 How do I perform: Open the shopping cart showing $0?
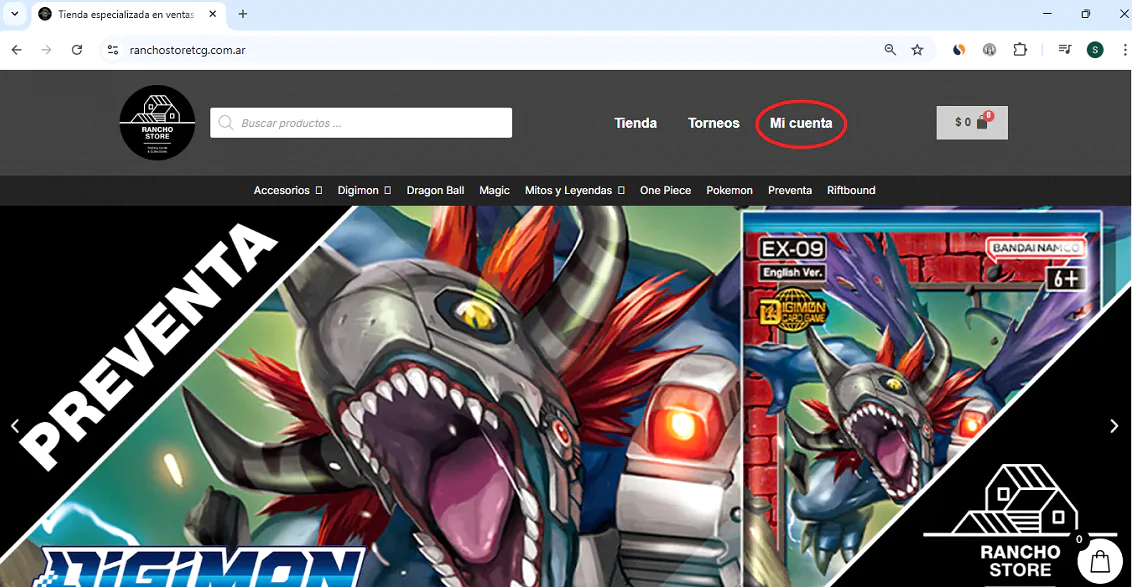click(972, 123)
